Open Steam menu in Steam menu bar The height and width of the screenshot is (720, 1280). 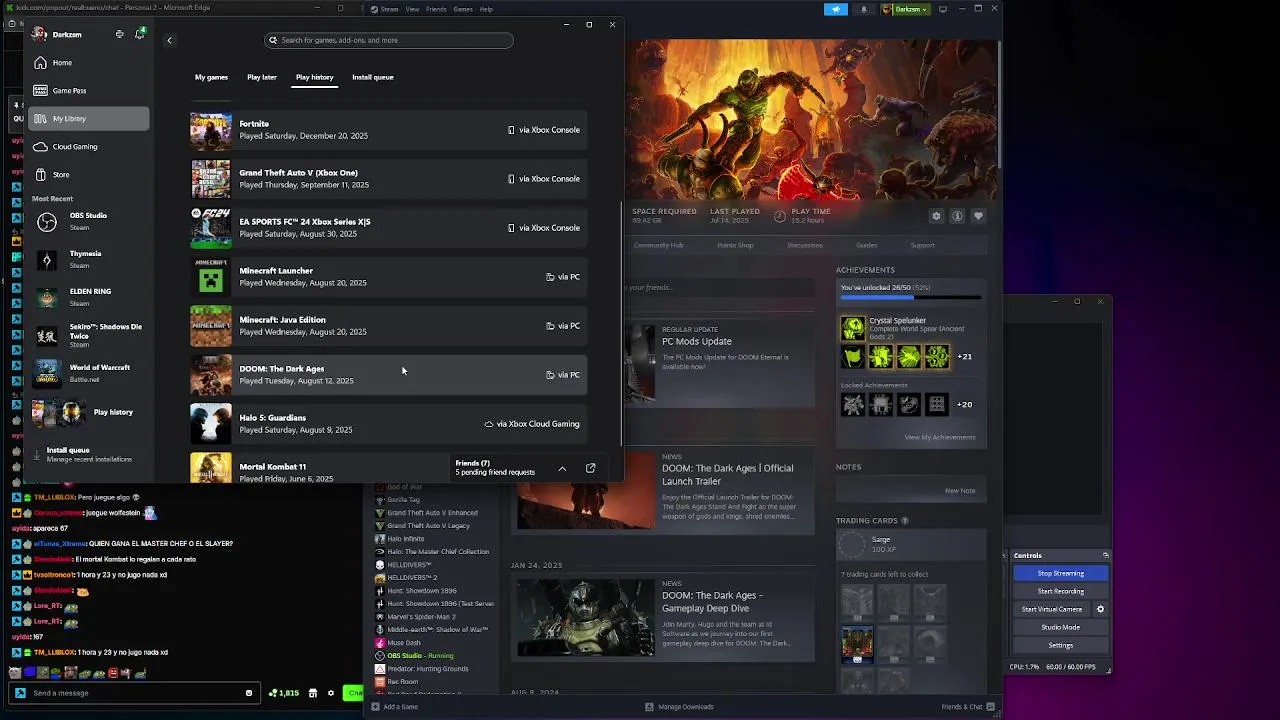click(x=386, y=9)
